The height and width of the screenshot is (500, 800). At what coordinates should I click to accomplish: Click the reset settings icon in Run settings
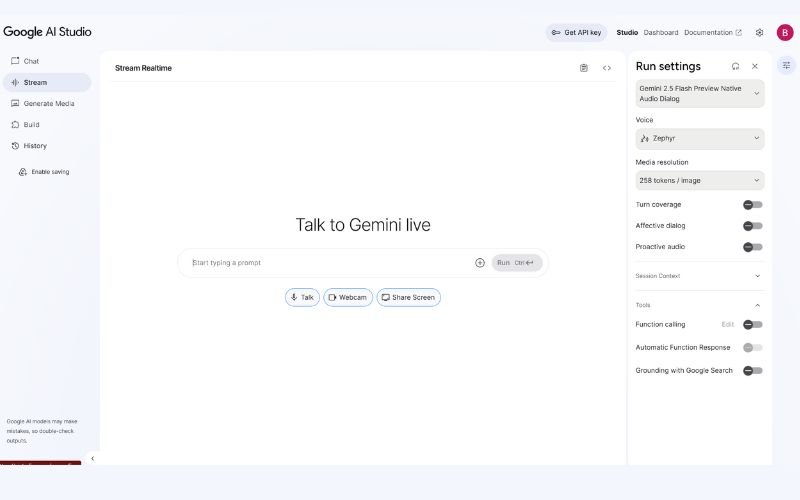coord(736,66)
